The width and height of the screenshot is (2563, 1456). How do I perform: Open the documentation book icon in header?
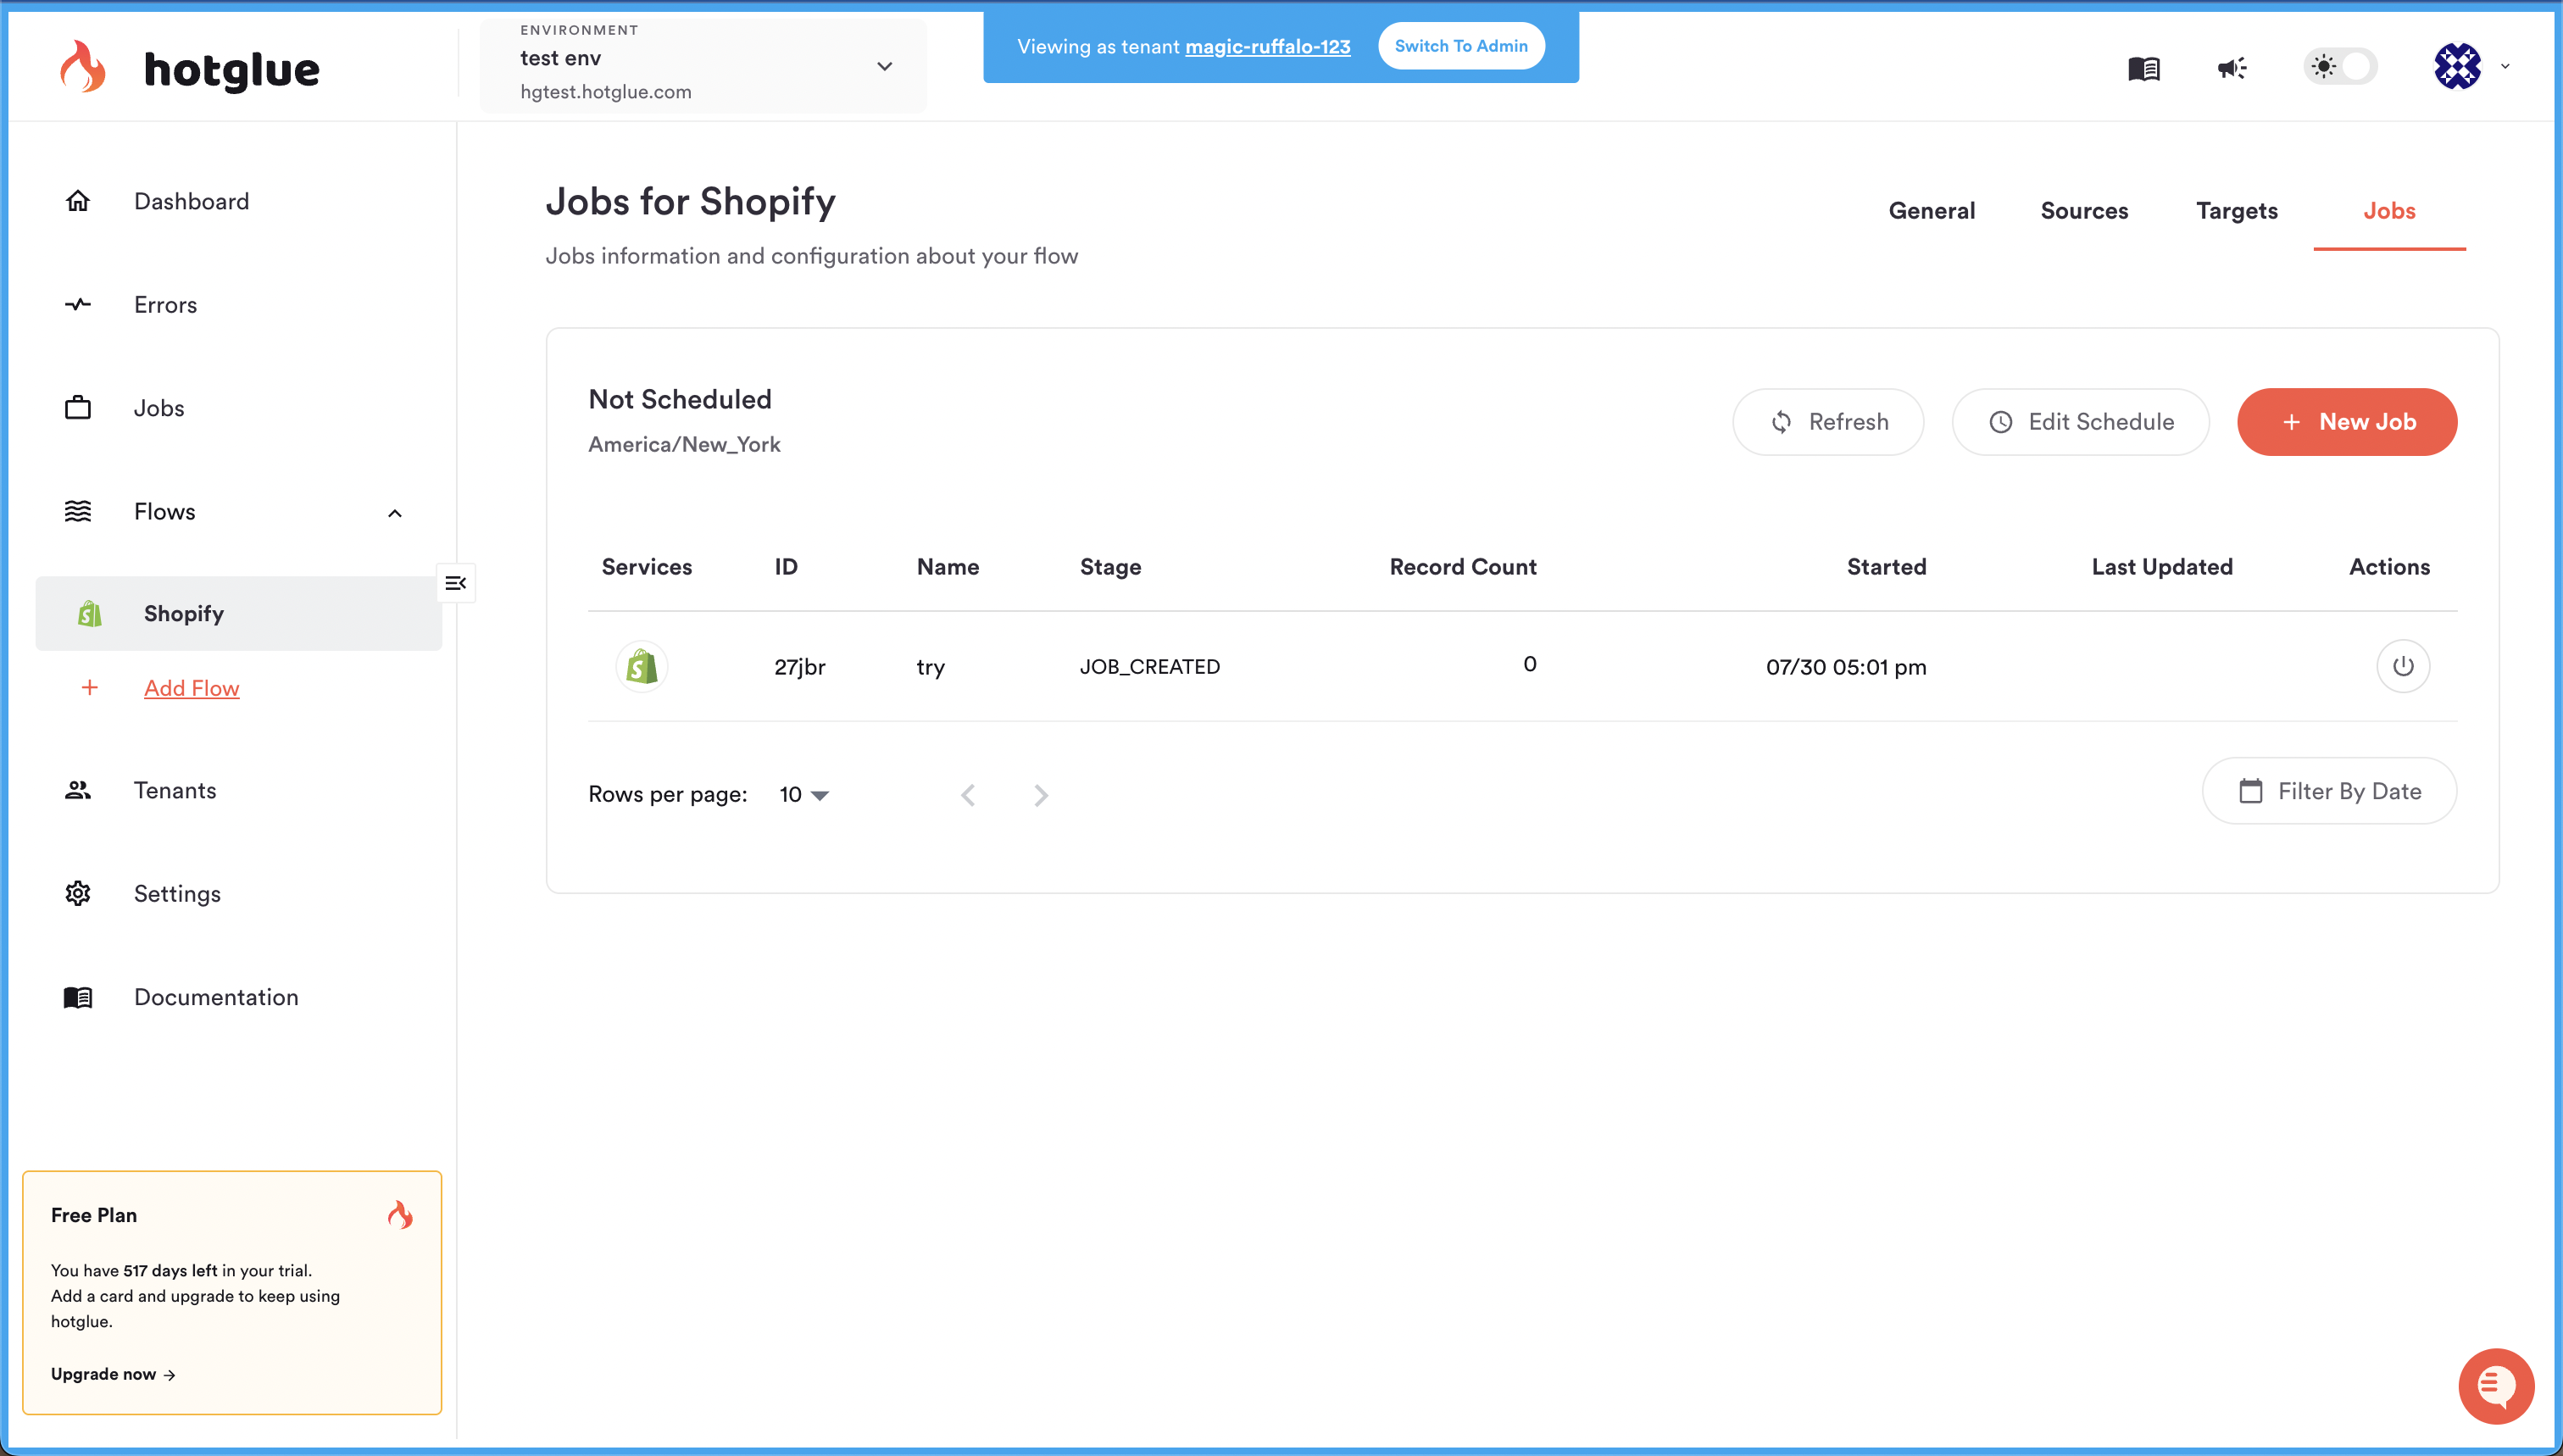coord(2144,68)
